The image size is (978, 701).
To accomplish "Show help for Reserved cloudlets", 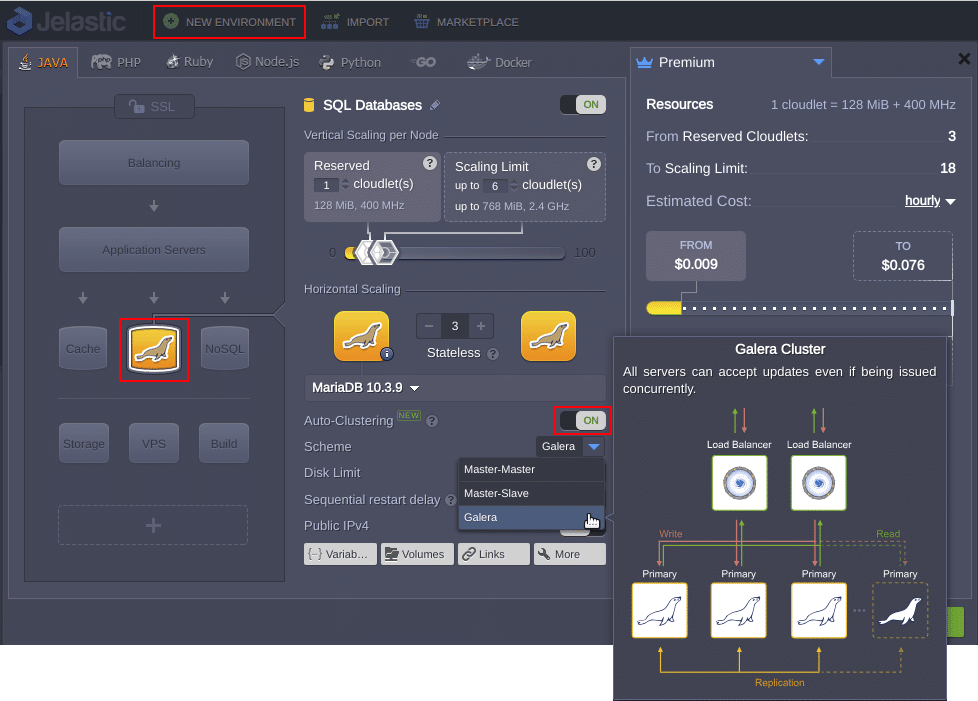I will point(430,163).
